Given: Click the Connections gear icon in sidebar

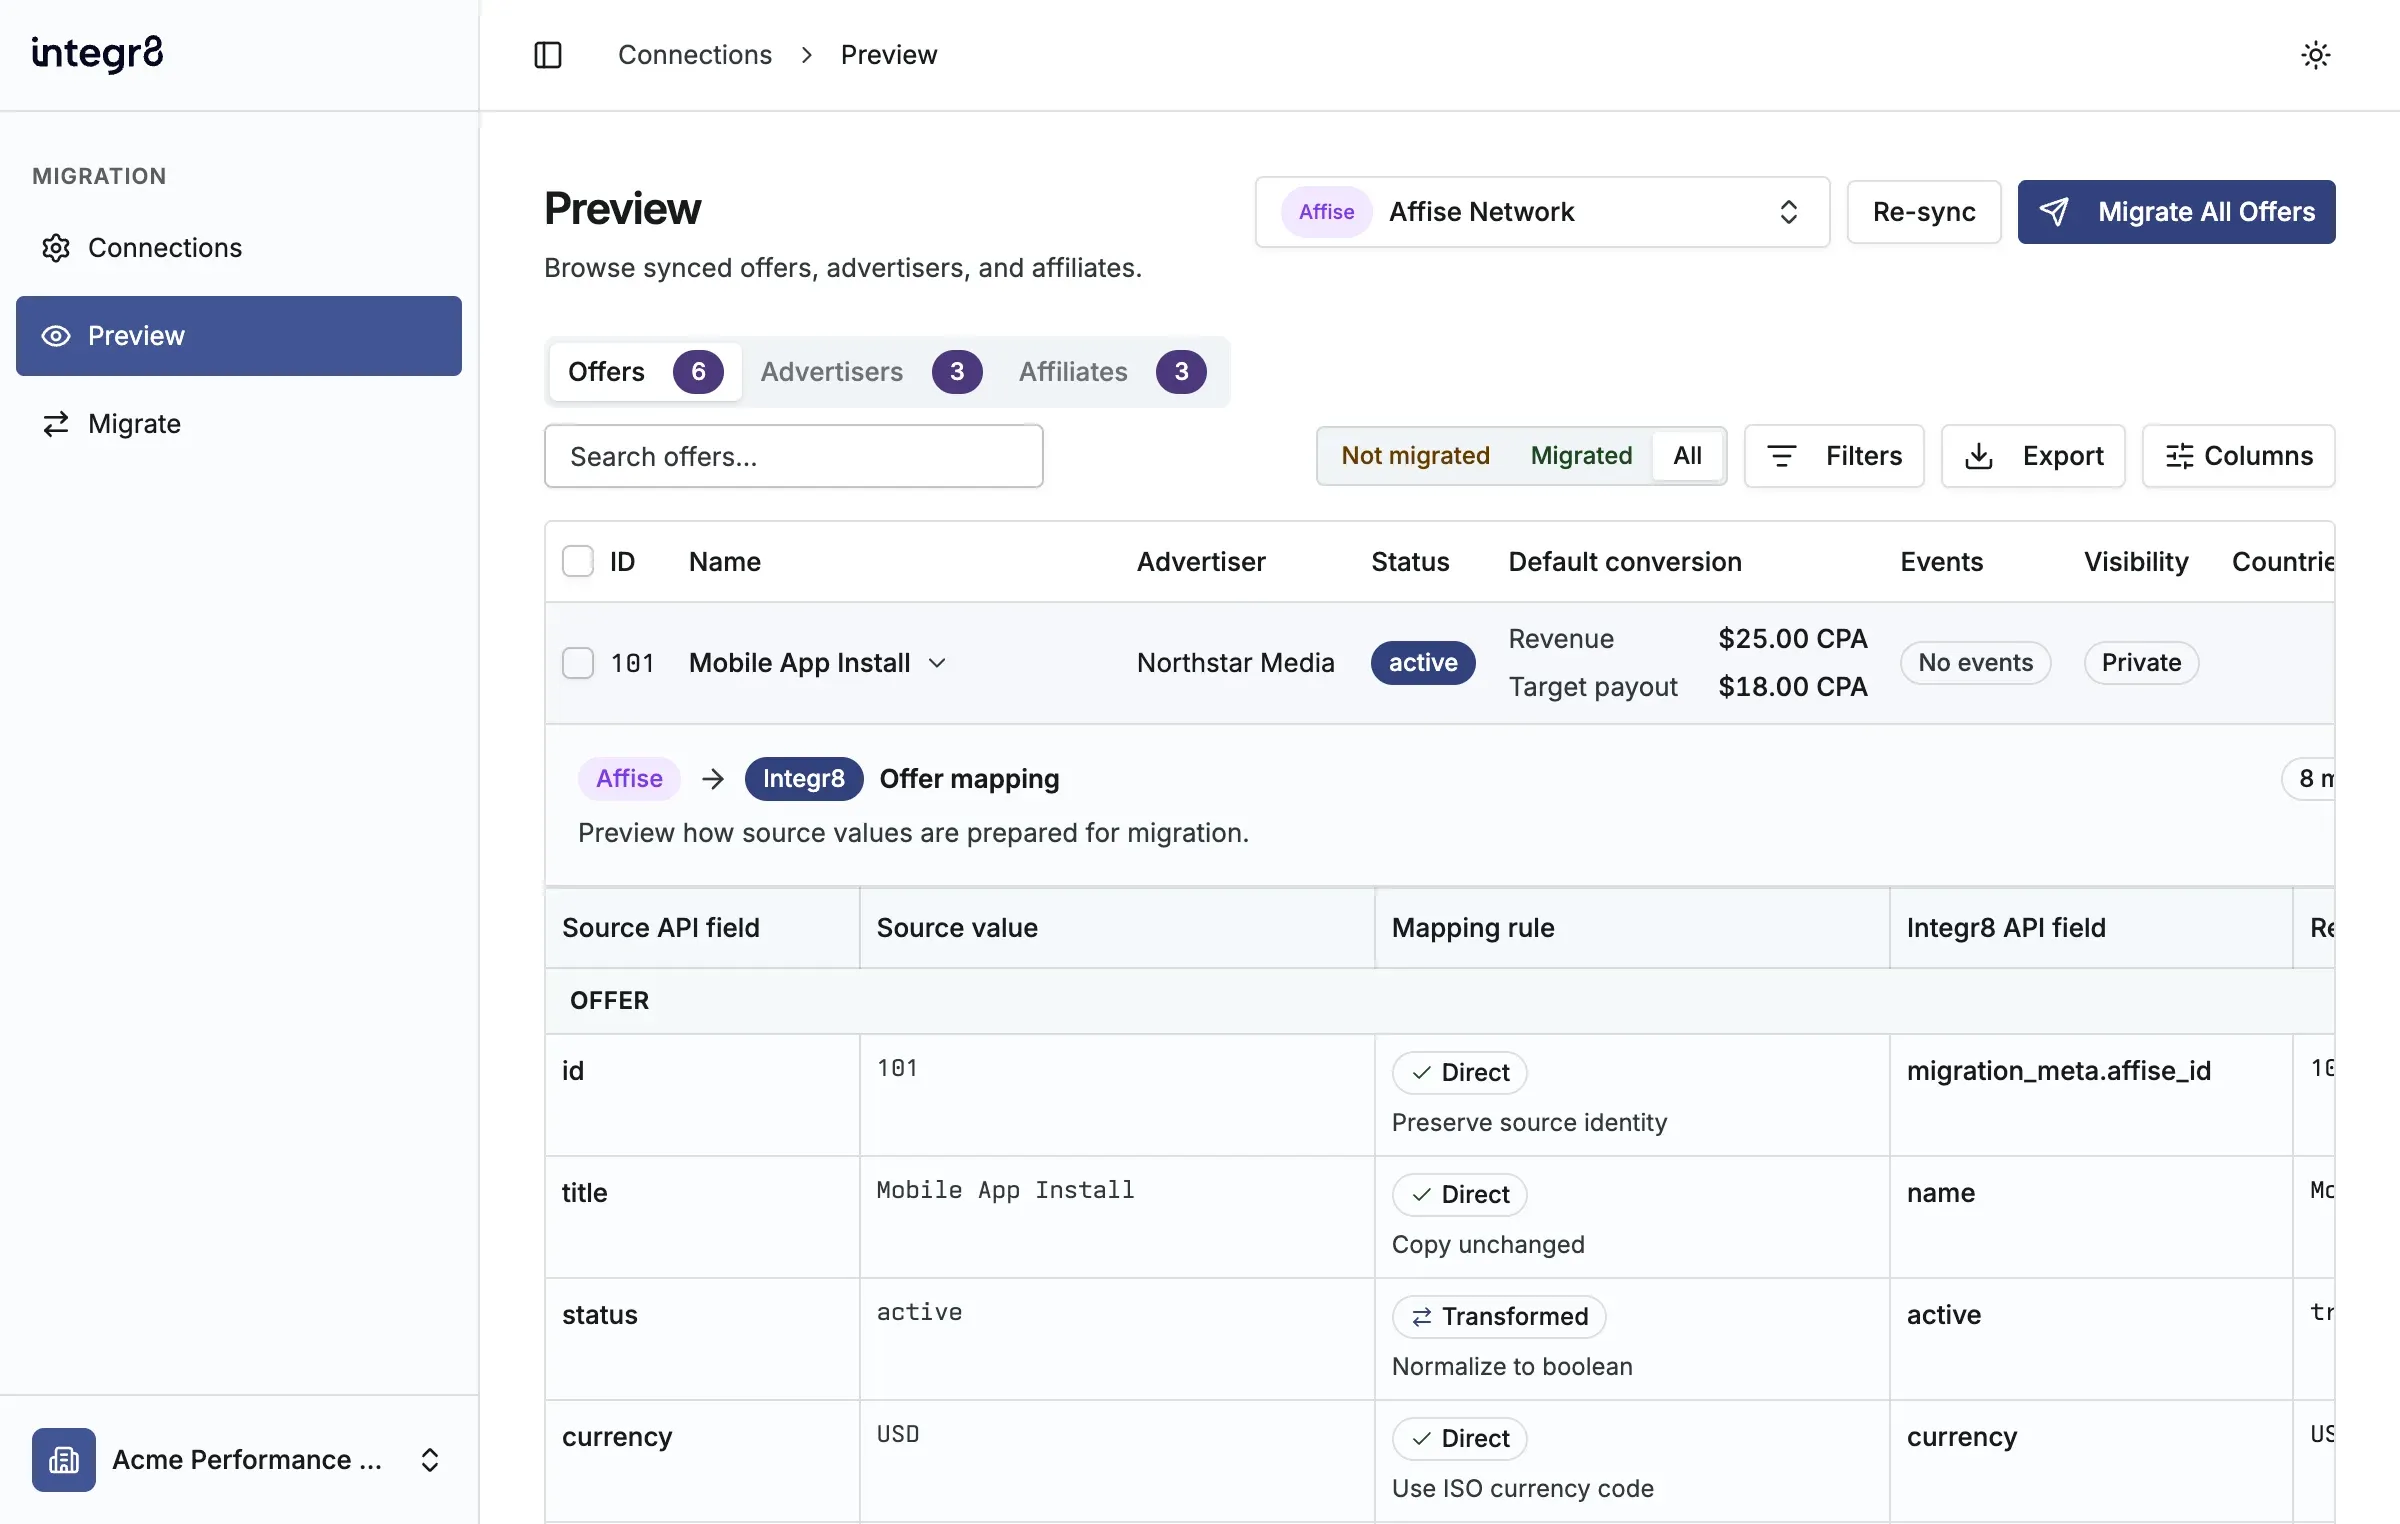Looking at the screenshot, I should click(56, 248).
